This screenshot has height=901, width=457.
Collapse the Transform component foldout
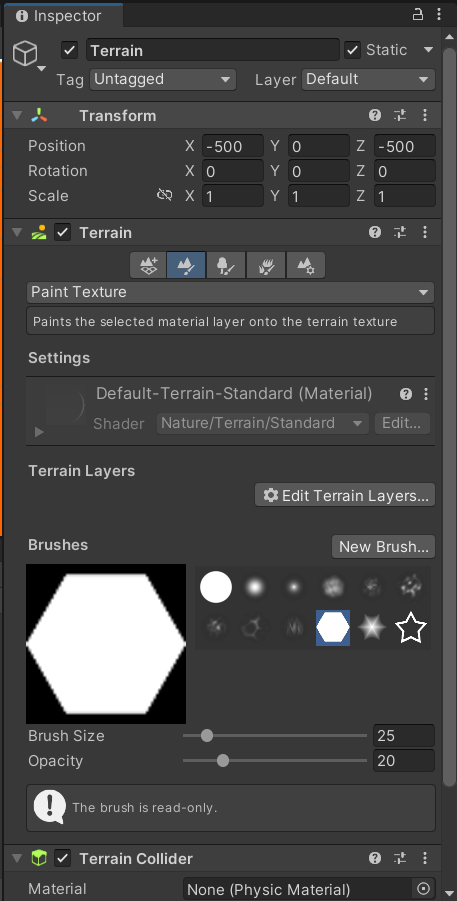coord(17,115)
